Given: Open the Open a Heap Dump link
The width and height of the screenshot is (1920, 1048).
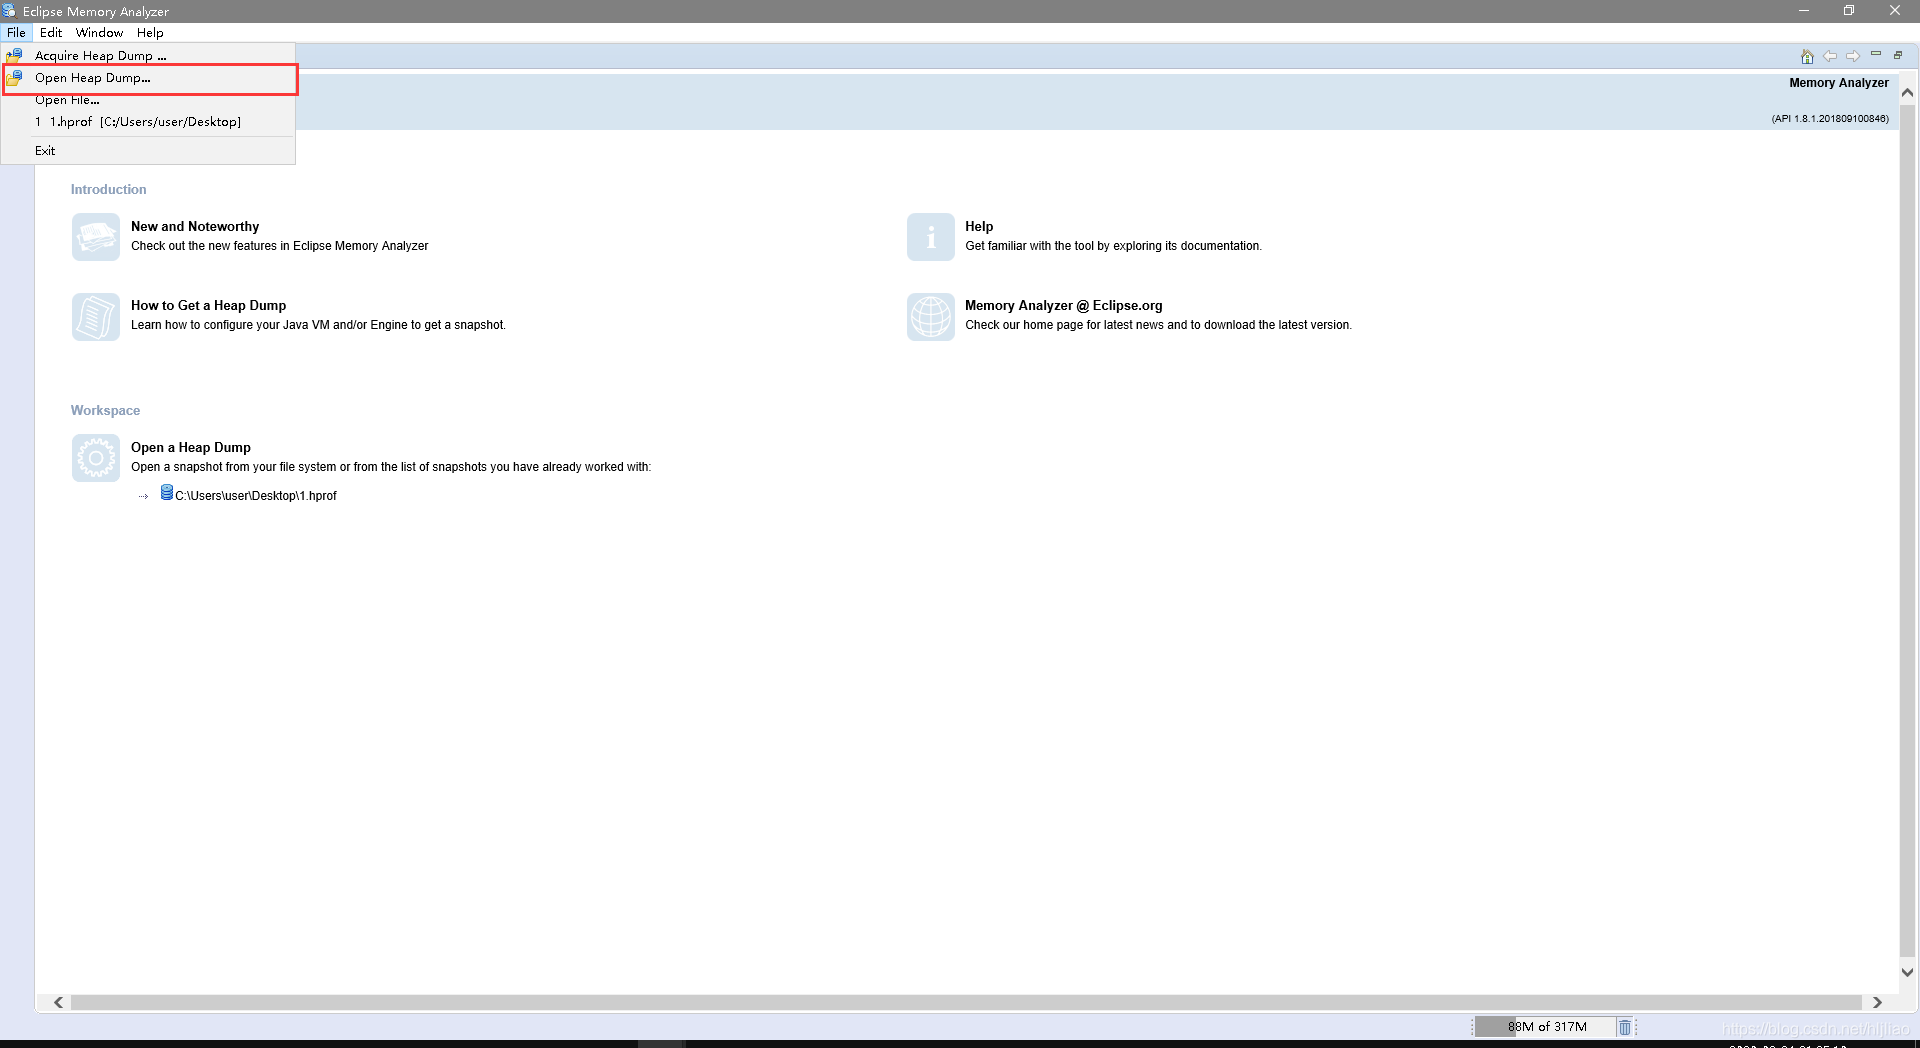Looking at the screenshot, I should [191, 448].
